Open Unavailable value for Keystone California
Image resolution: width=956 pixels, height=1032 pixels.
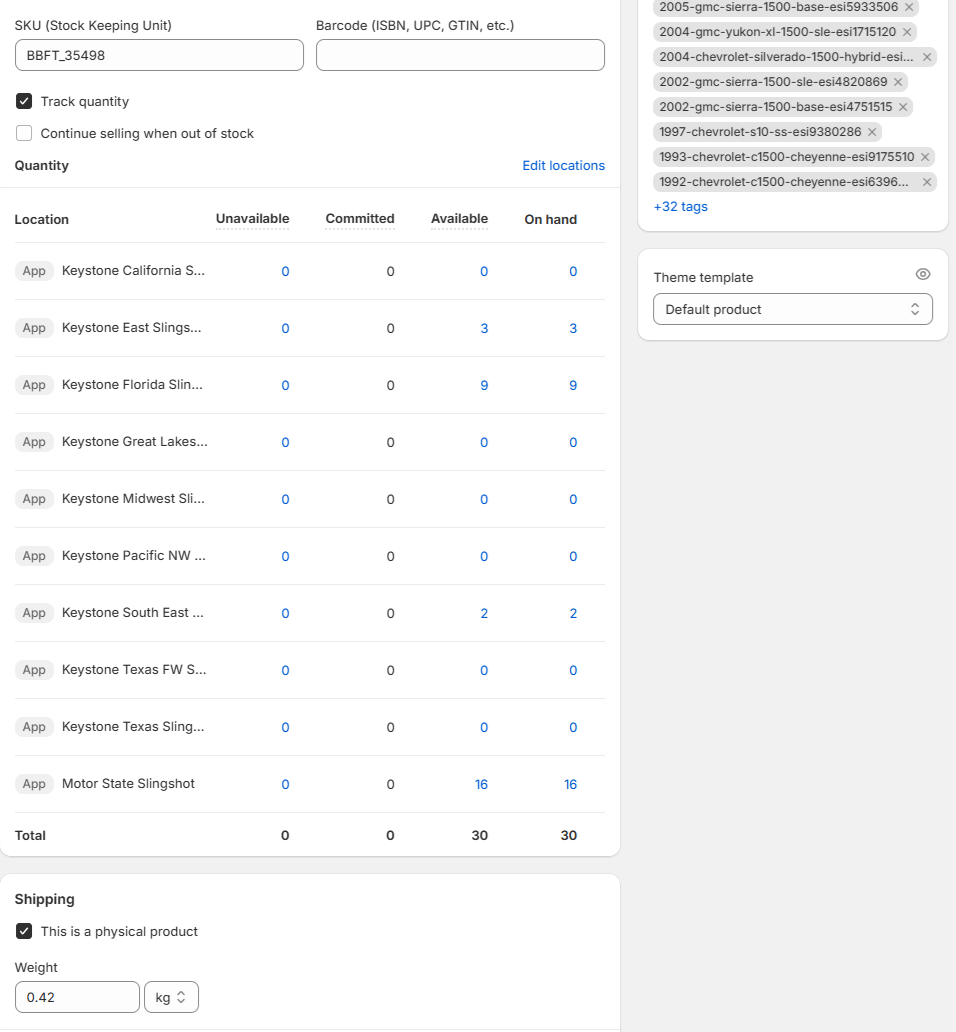pos(286,272)
